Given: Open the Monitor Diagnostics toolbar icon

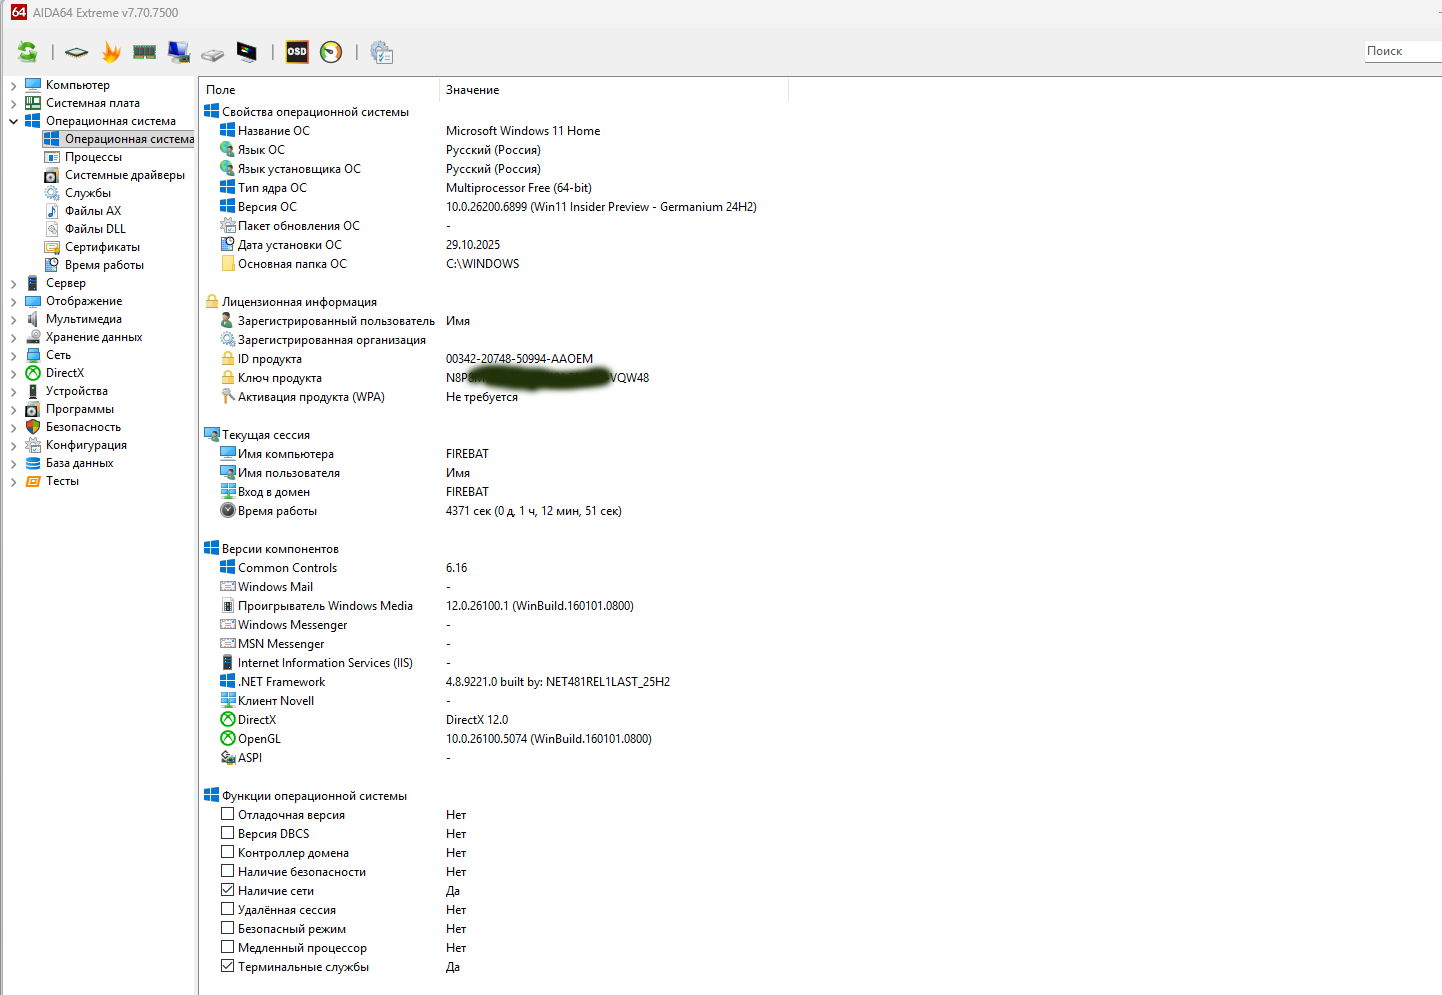Looking at the screenshot, I should click(x=179, y=52).
